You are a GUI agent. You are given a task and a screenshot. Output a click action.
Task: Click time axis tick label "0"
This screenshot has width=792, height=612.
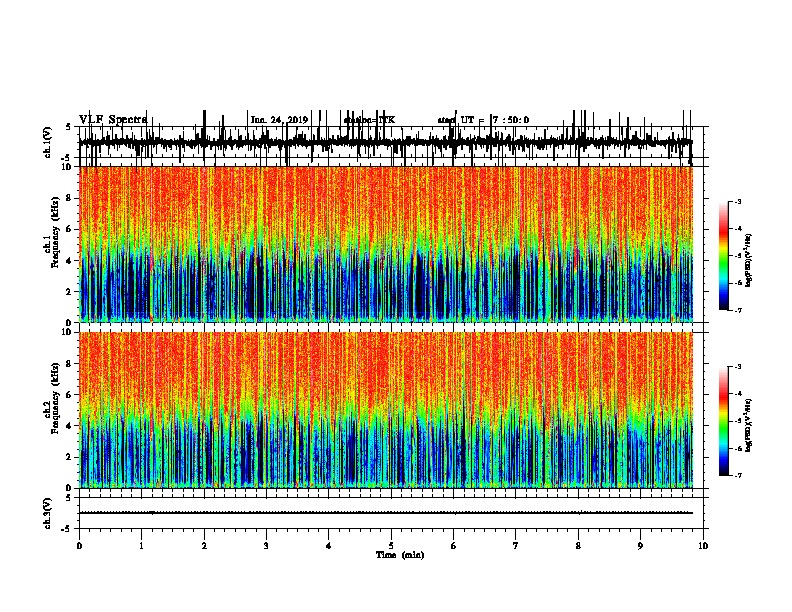(x=79, y=546)
